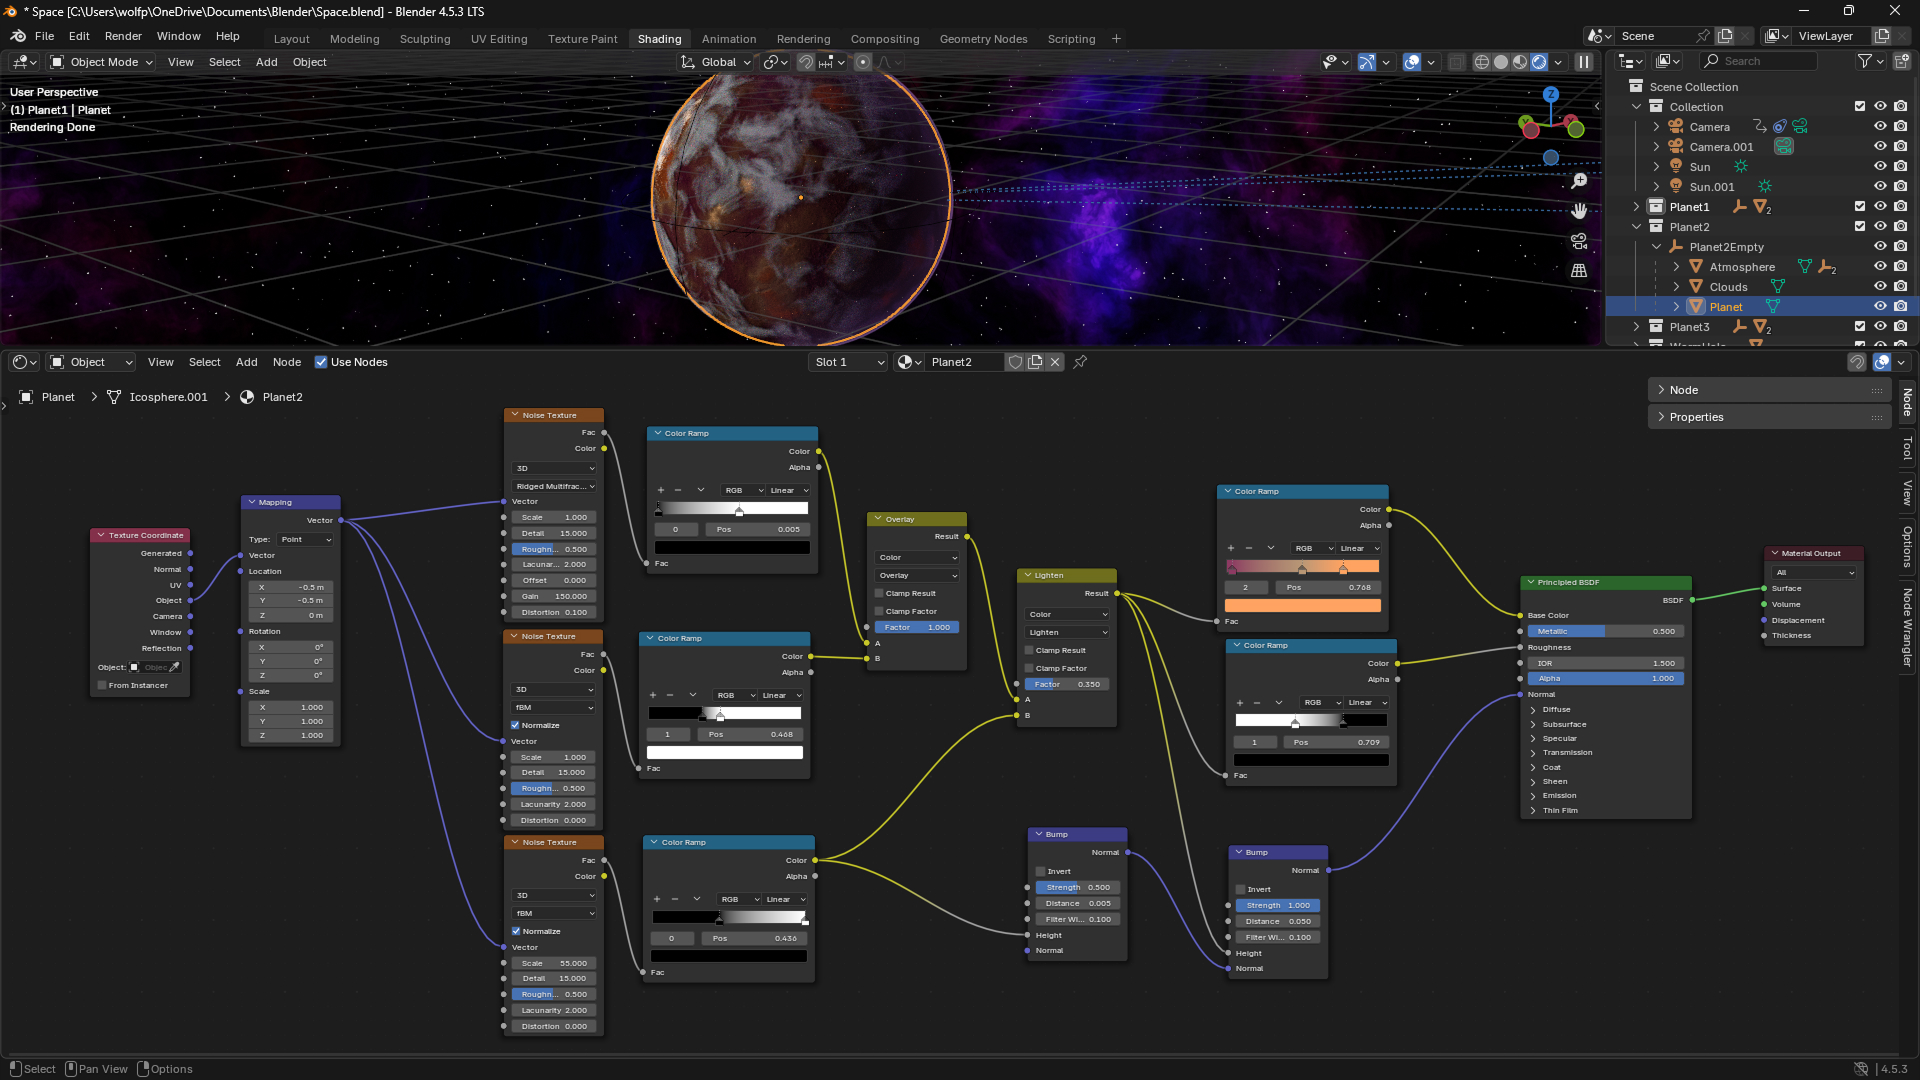This screenshot has height=1080, width=1920.
Task: Click the viewport zoom magnifier icon
Action: [1579, 181]
